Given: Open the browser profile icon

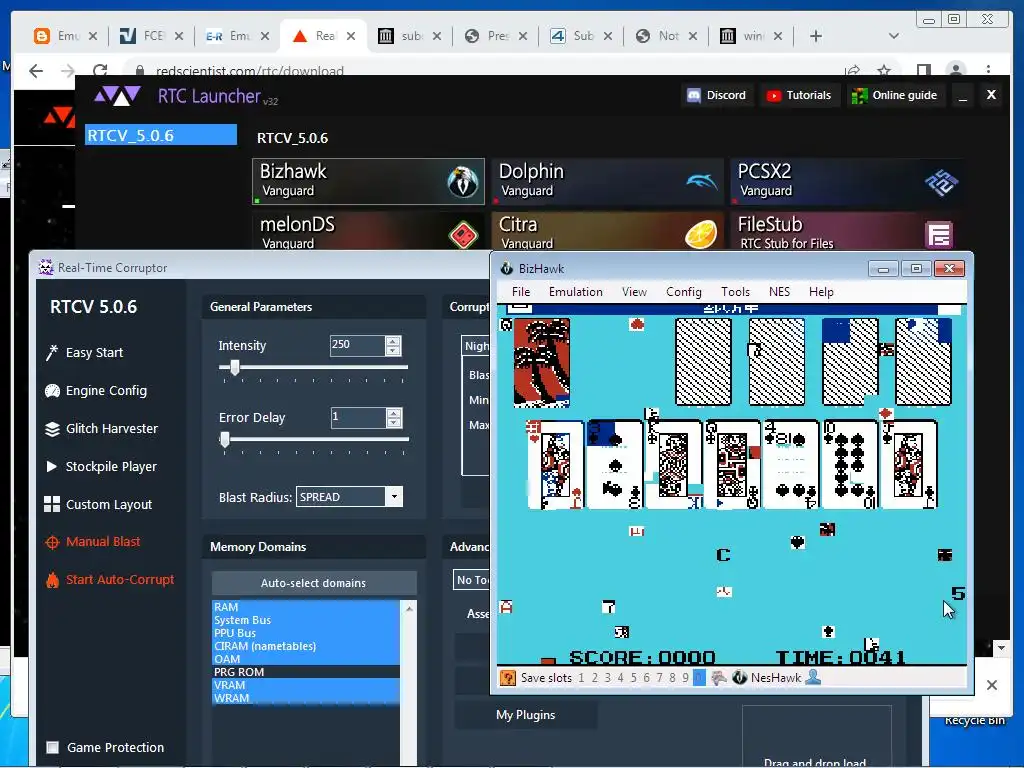Looking at the screenshot, I should click(955, 71).
